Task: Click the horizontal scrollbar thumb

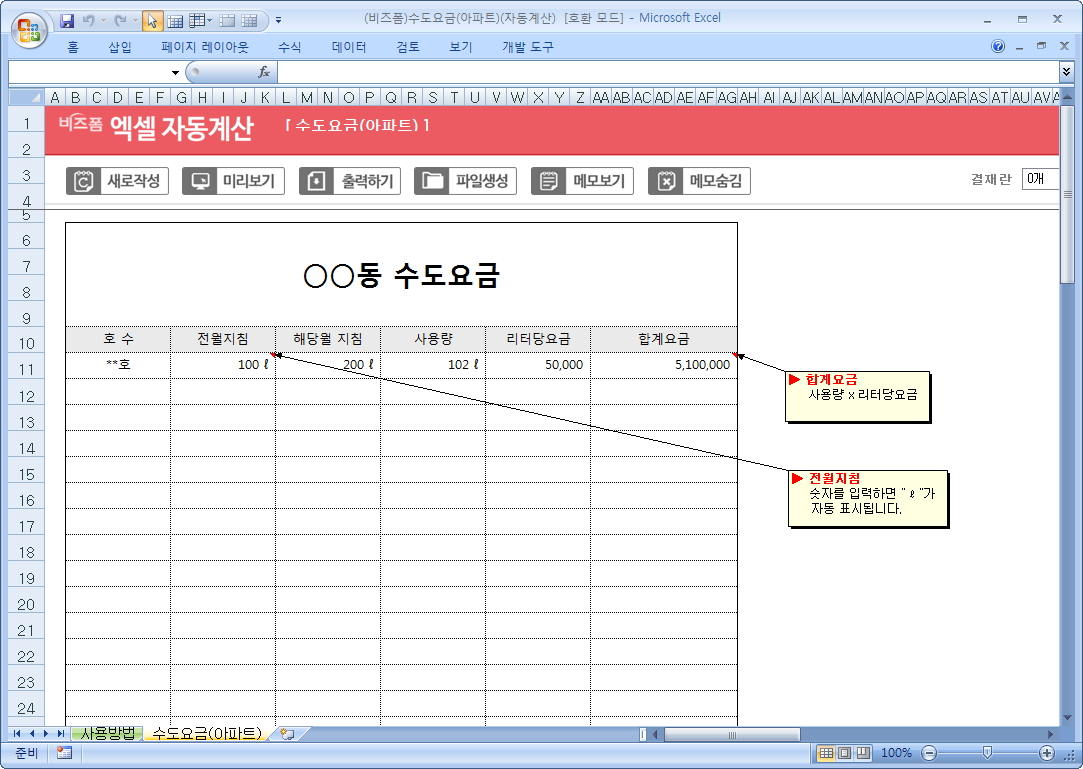Action: point(732,734)
